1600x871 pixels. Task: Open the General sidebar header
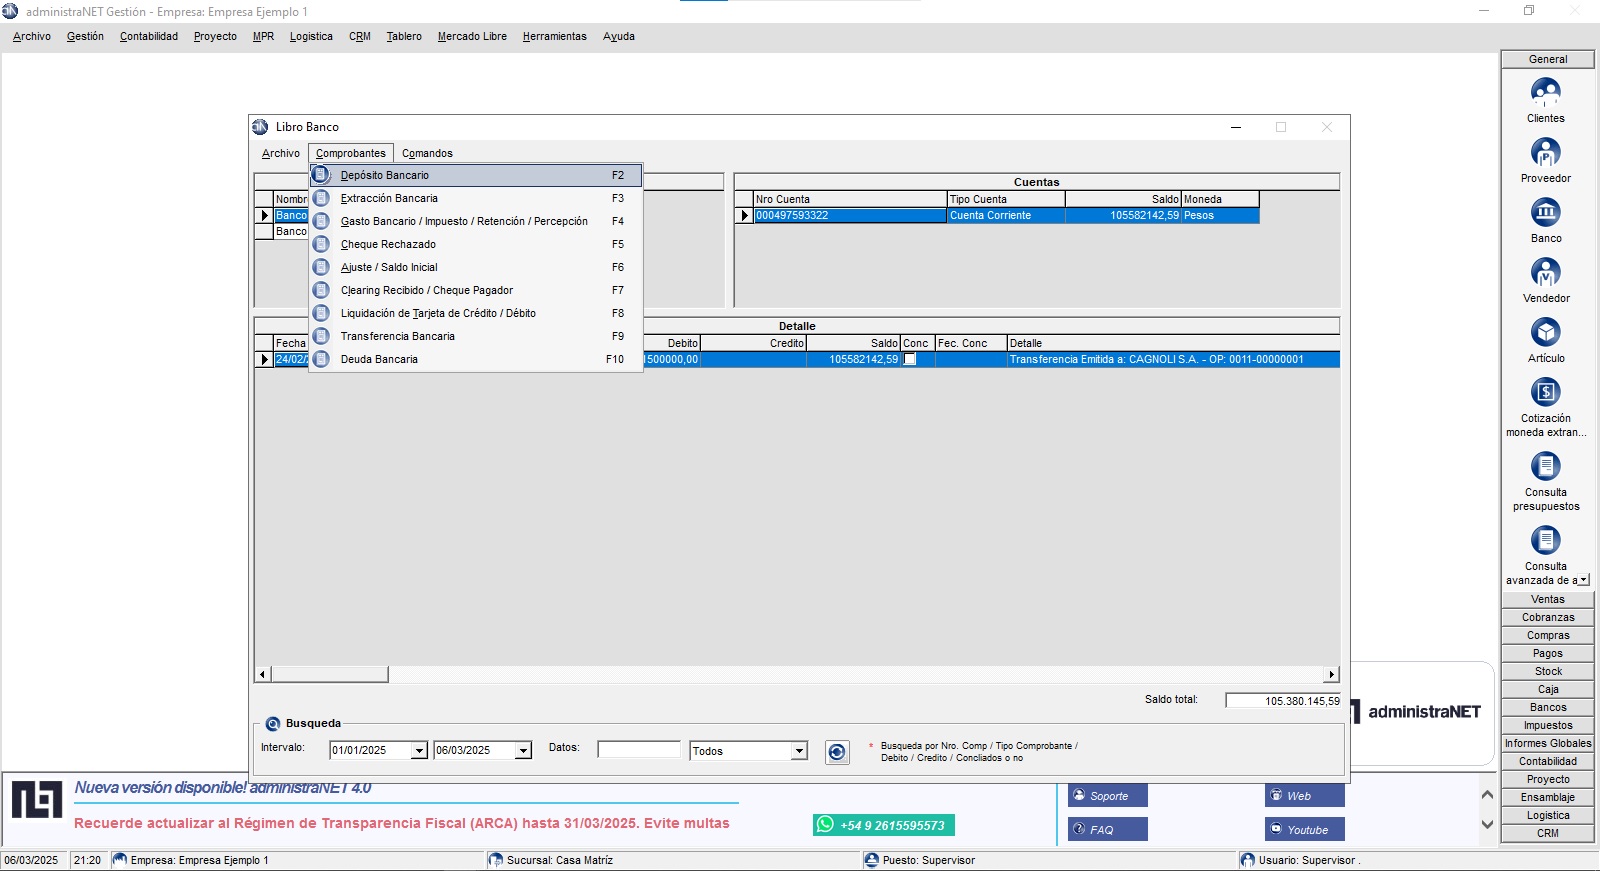(1548, 59)
